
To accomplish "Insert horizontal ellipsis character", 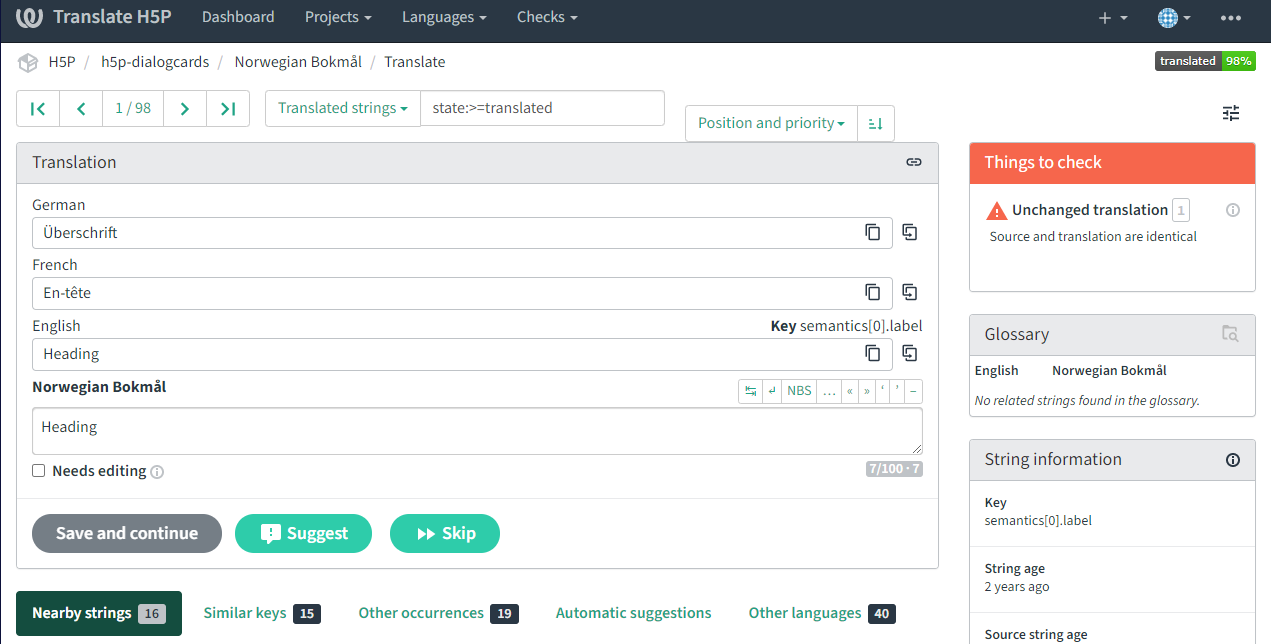I will (x=829, y=391).
